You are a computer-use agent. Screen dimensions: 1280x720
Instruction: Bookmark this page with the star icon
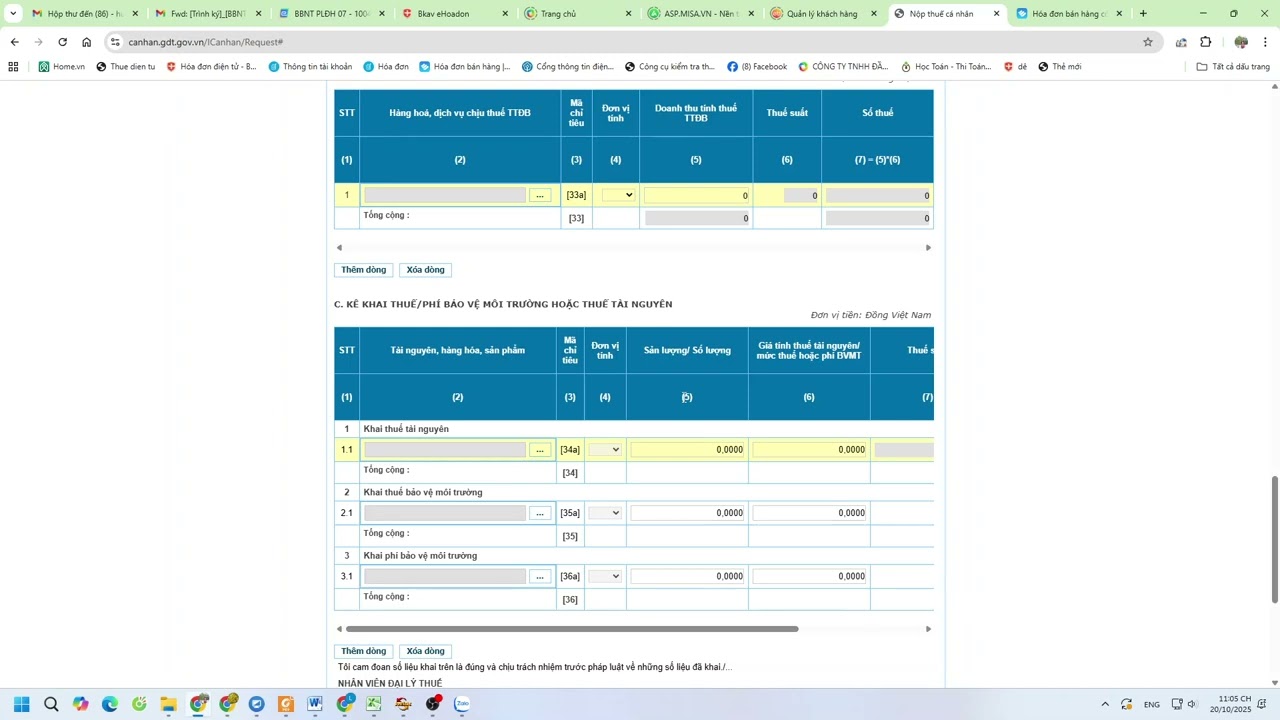pyautogui.click(x=1148, y=42)
